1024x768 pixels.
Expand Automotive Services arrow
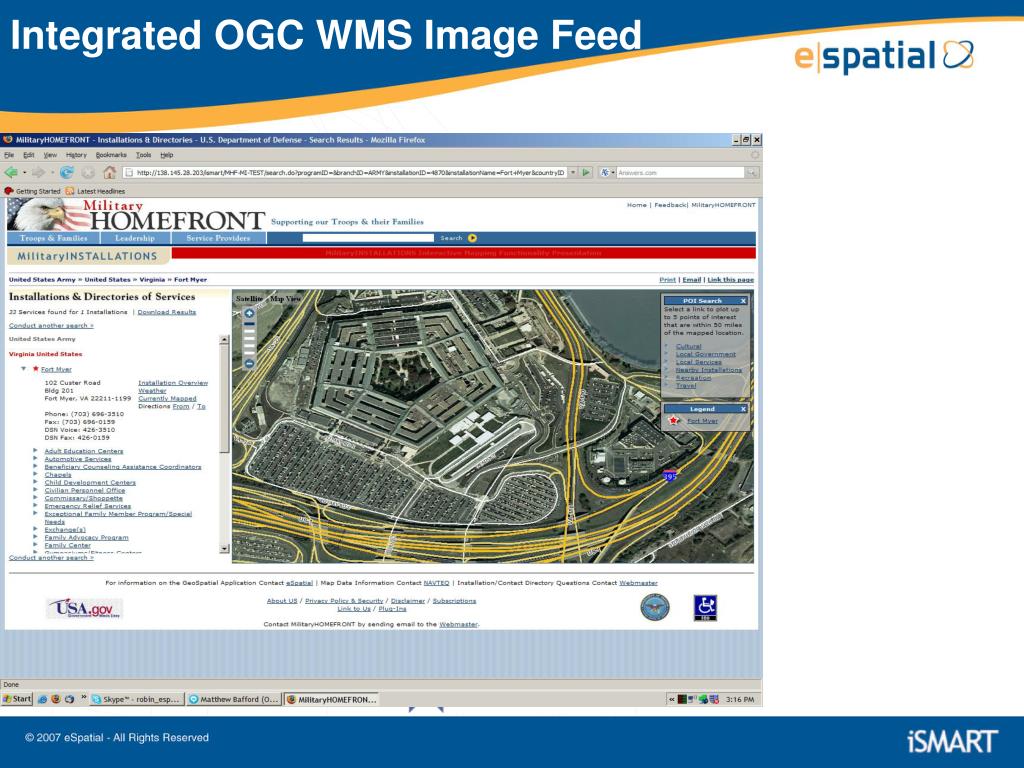pyautogui.click(x=35, y=458)
